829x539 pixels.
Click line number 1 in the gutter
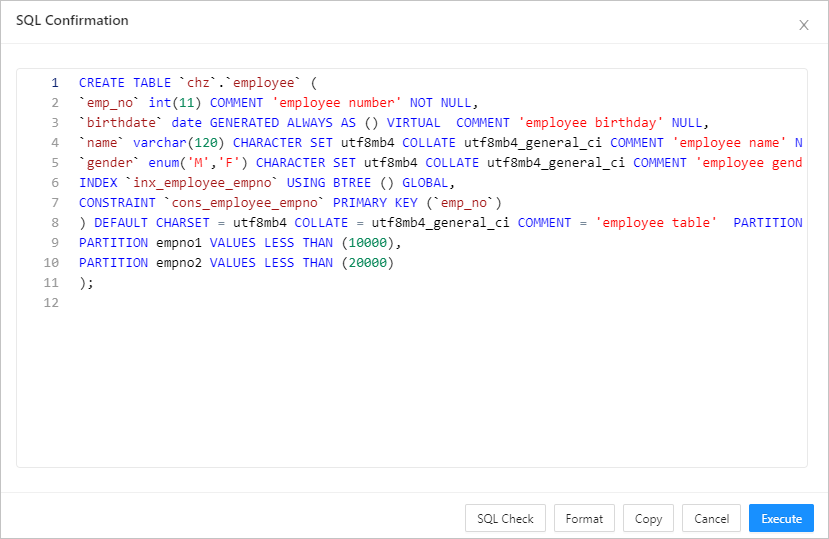55,83
